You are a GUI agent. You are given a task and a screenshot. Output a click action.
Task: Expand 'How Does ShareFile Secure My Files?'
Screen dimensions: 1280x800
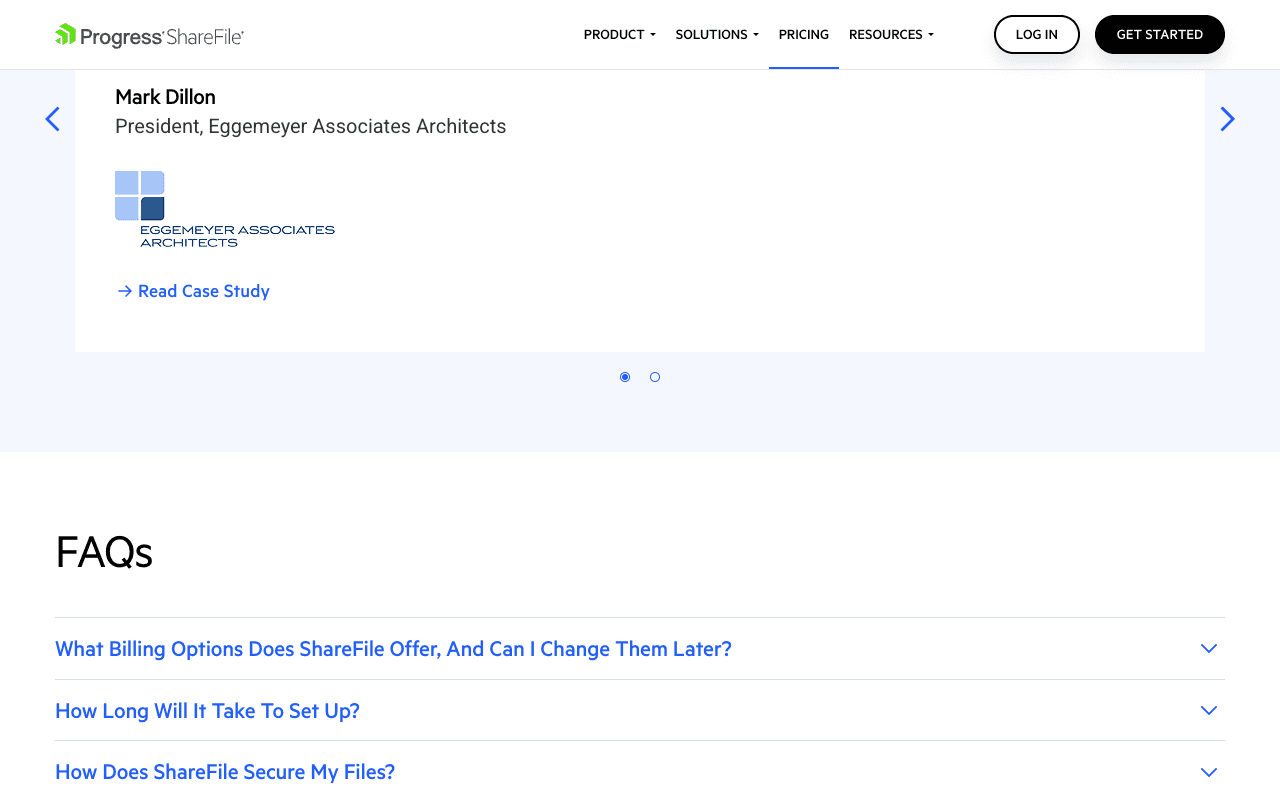tap(640, 772)
